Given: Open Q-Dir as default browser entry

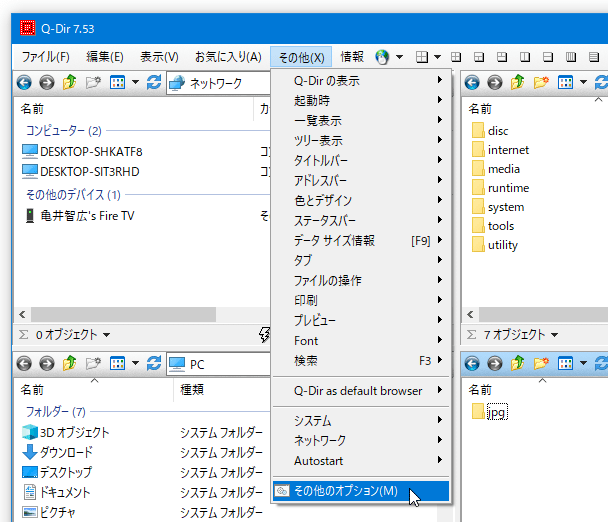Looking at the screenshot, I should coord(361,391).
